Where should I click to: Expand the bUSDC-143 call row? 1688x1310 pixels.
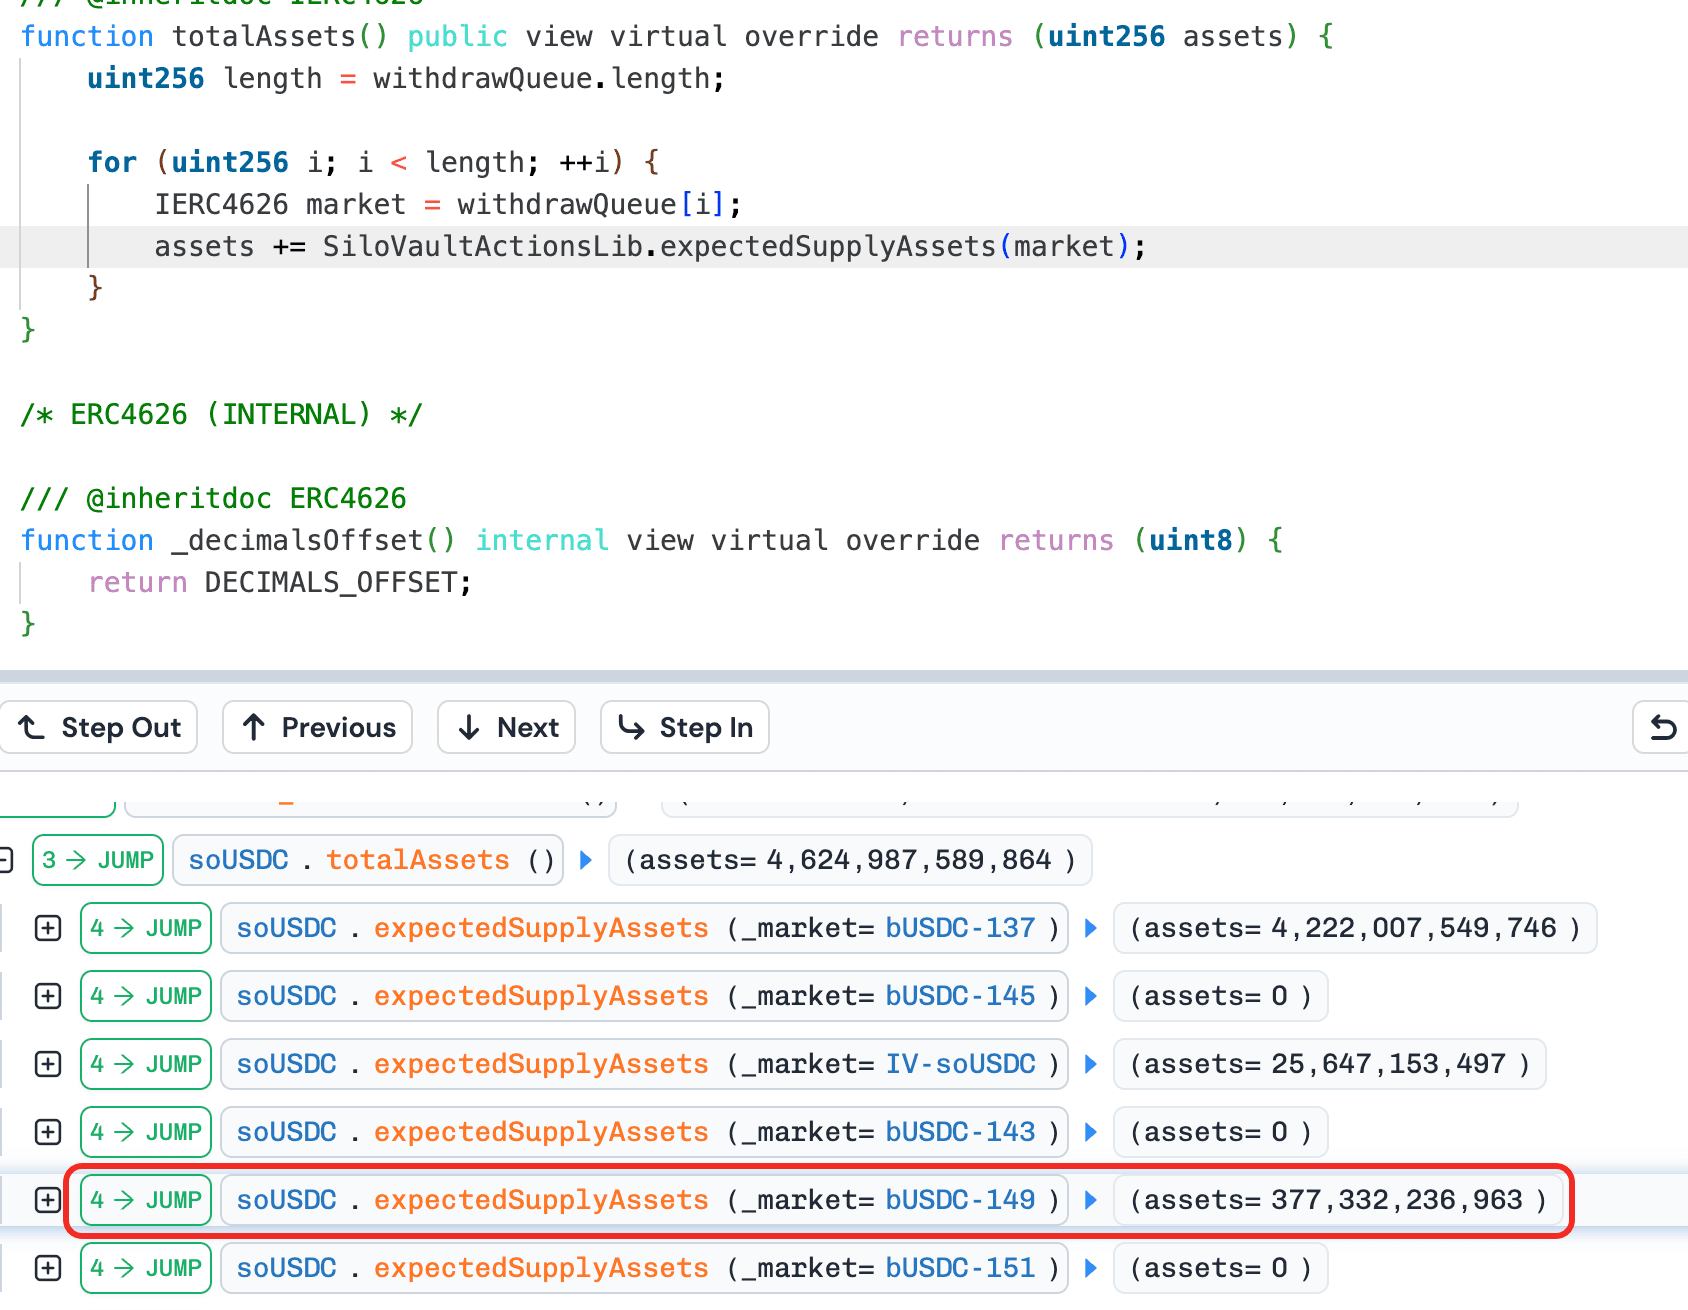[x=48, y=1132]
